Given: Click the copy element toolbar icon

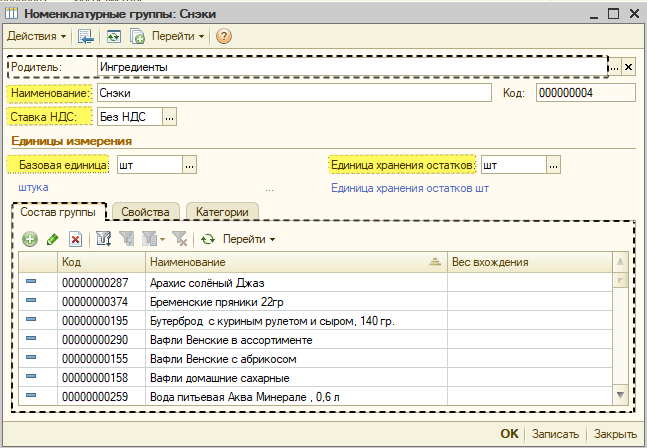Looking at the screenshot, I should pos(137,36).
